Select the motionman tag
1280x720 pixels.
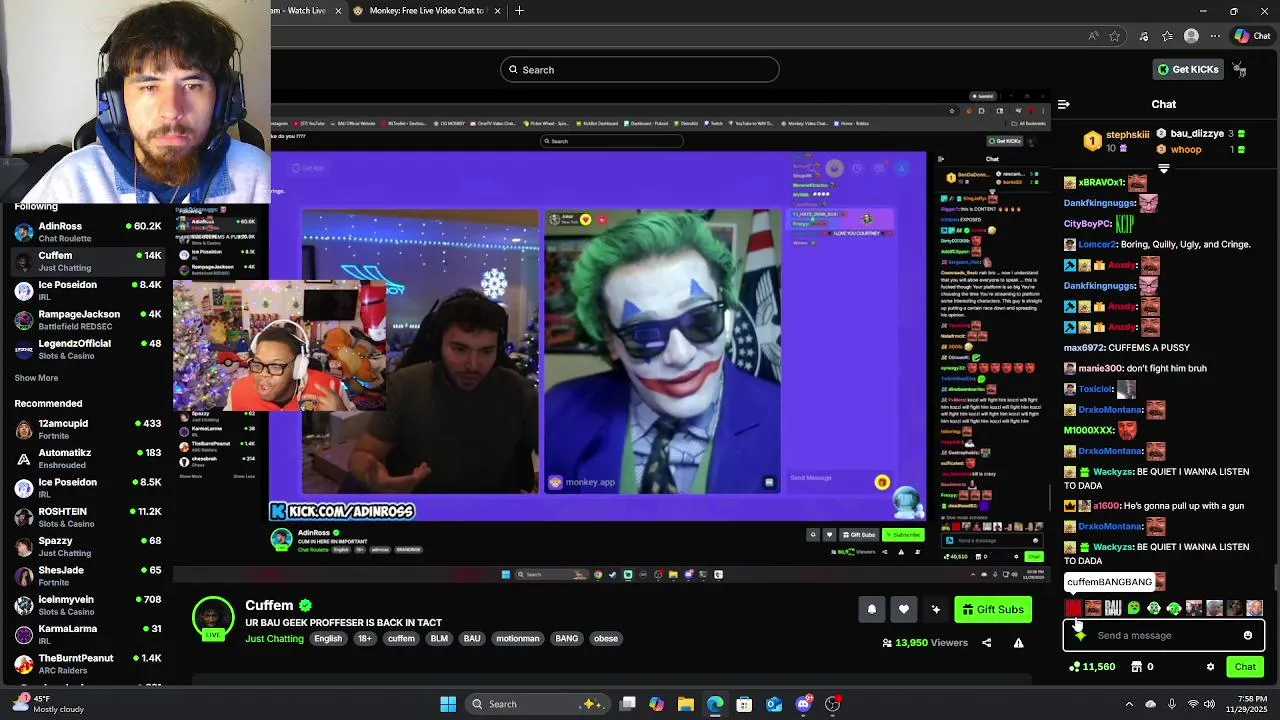tap(518, 638)
